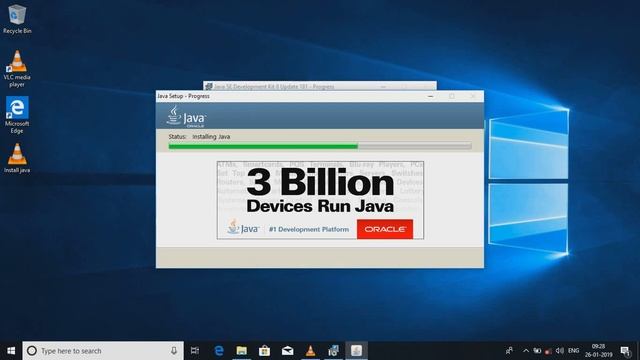Open Microsoft Store from the taskbar
Viewport: 640px width, 360px height.
[264, 351]
